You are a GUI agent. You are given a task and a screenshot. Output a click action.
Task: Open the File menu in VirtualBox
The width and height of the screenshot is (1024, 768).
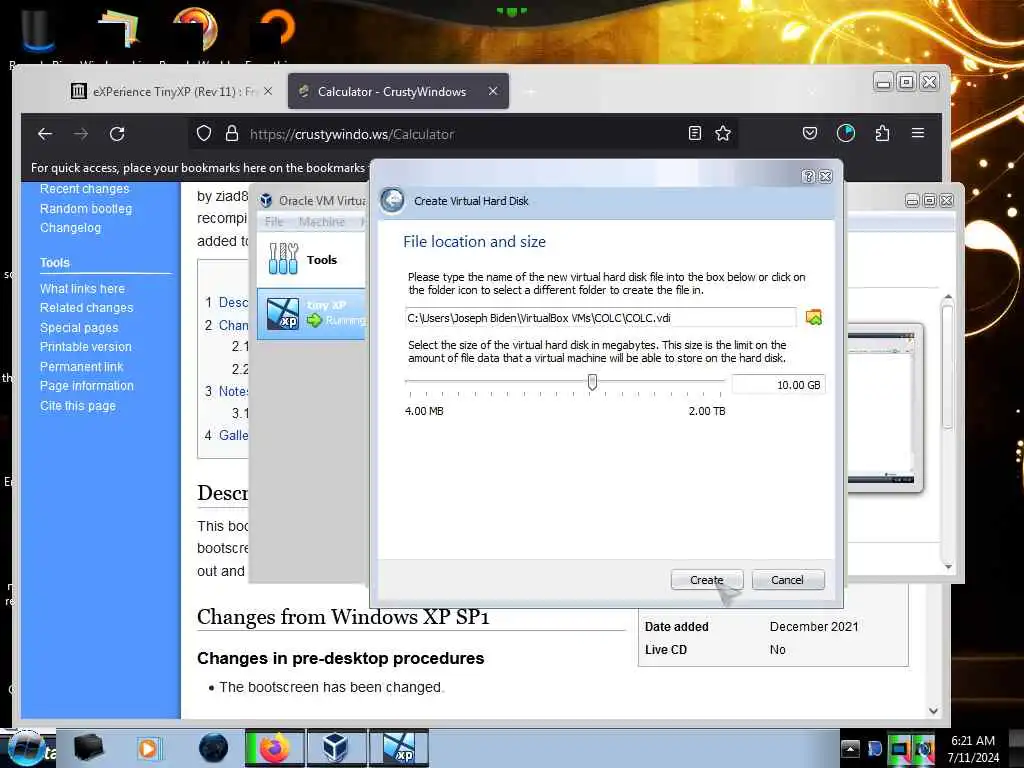[274, 222]
